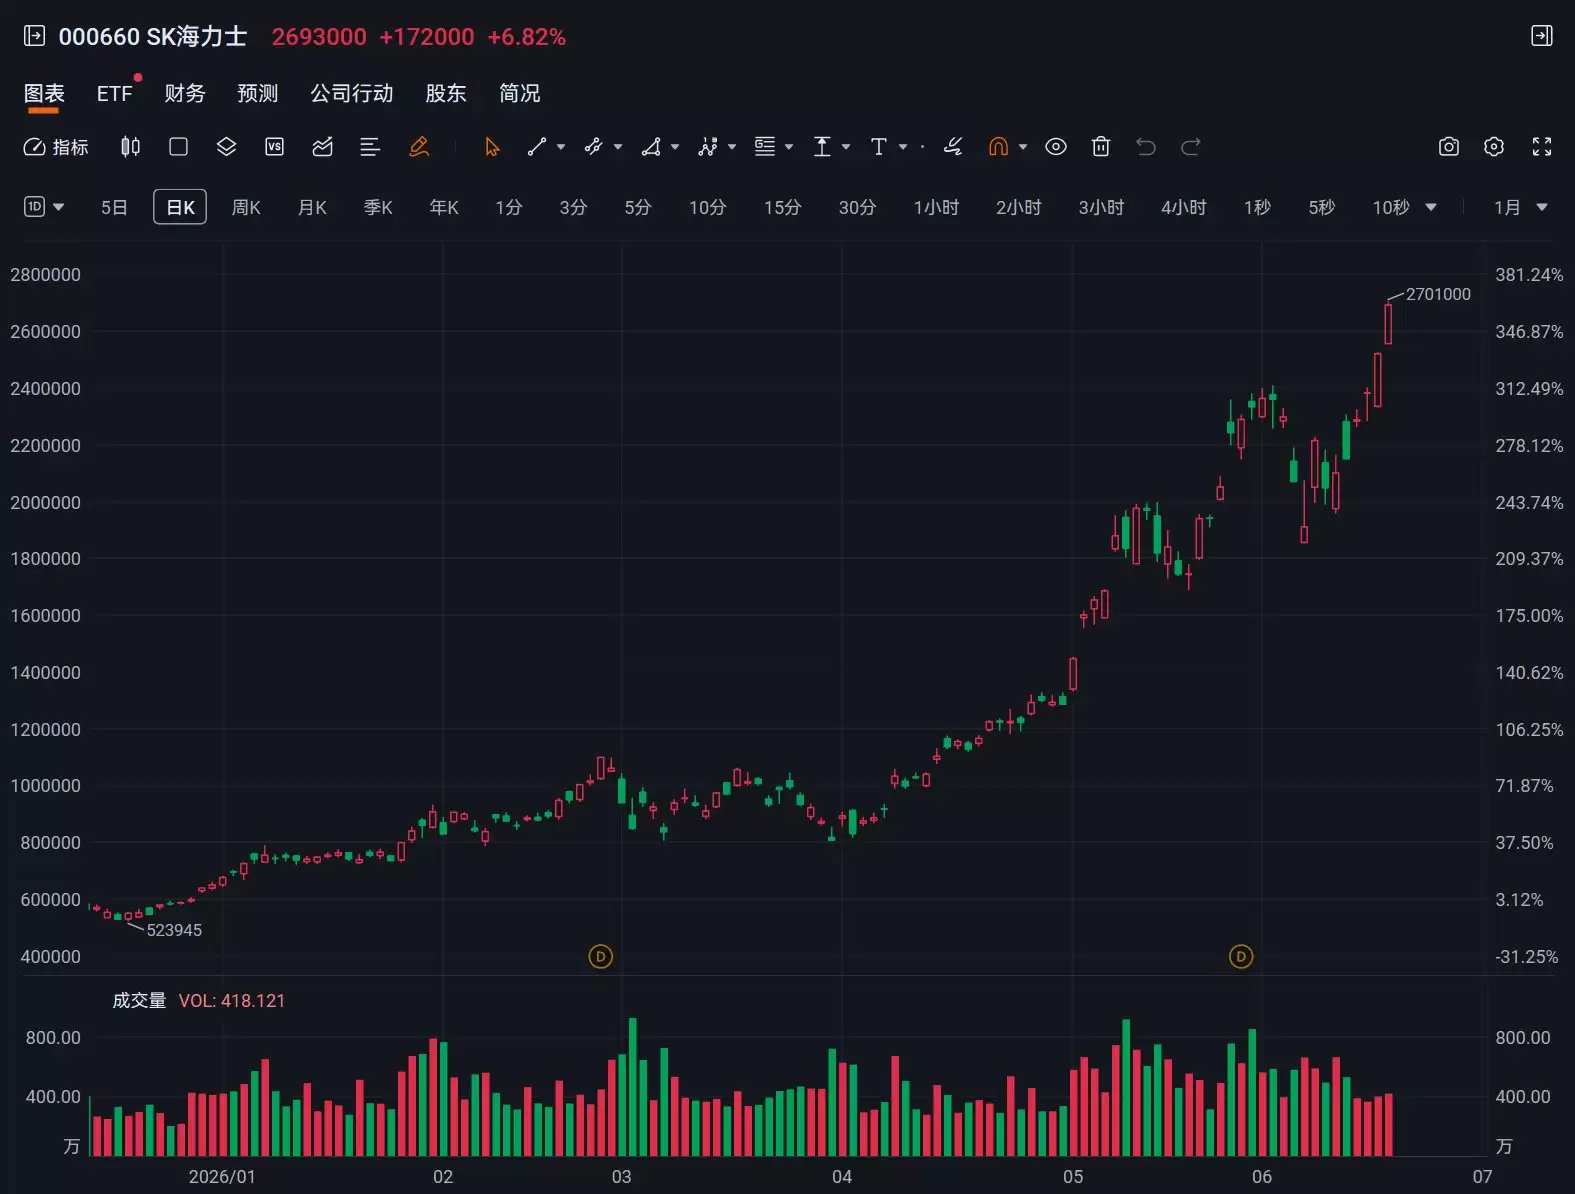Open dropdown arrow beside 10秒
The width and height of the screenshot is (1575, 1194).
1430,207
